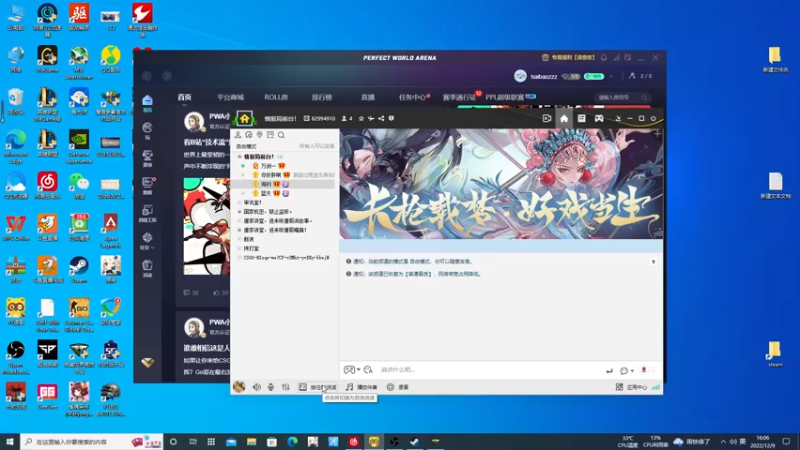This screenshot has width=800, height=450.
Task: Select the home tab icon in YY title bar
Action: point(564,118)
